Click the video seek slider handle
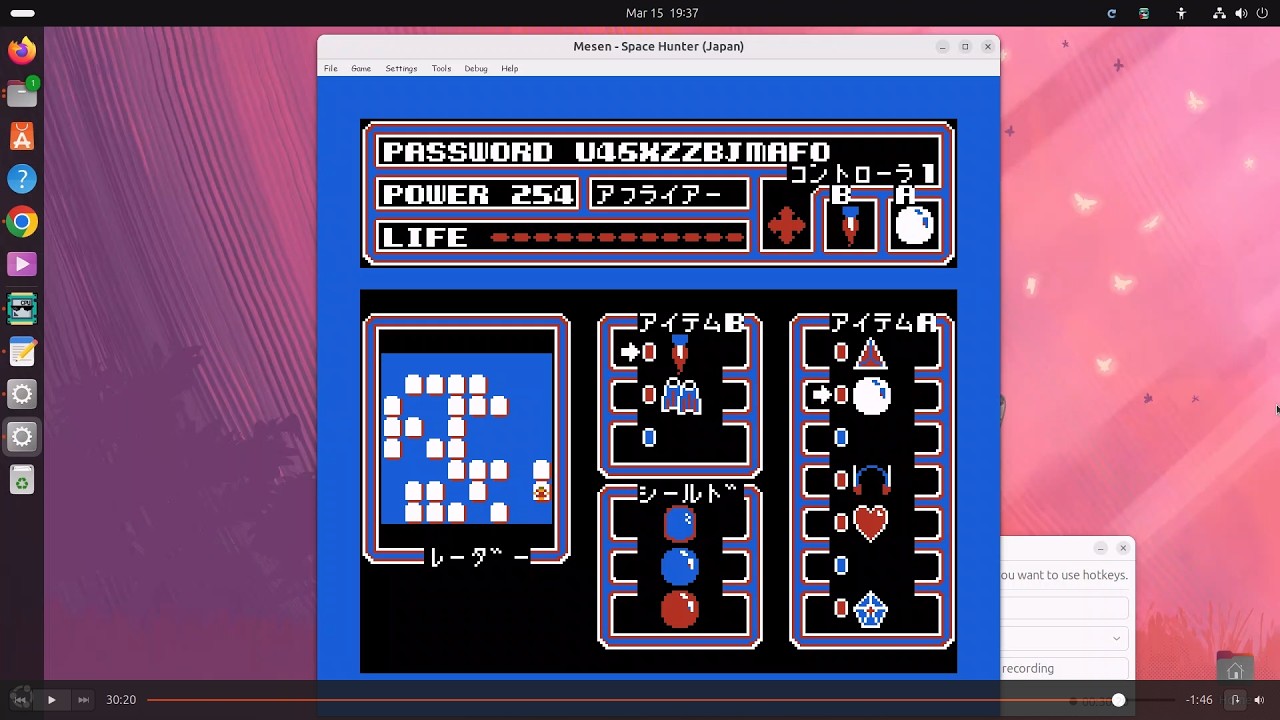 (x=1118, y=700)
